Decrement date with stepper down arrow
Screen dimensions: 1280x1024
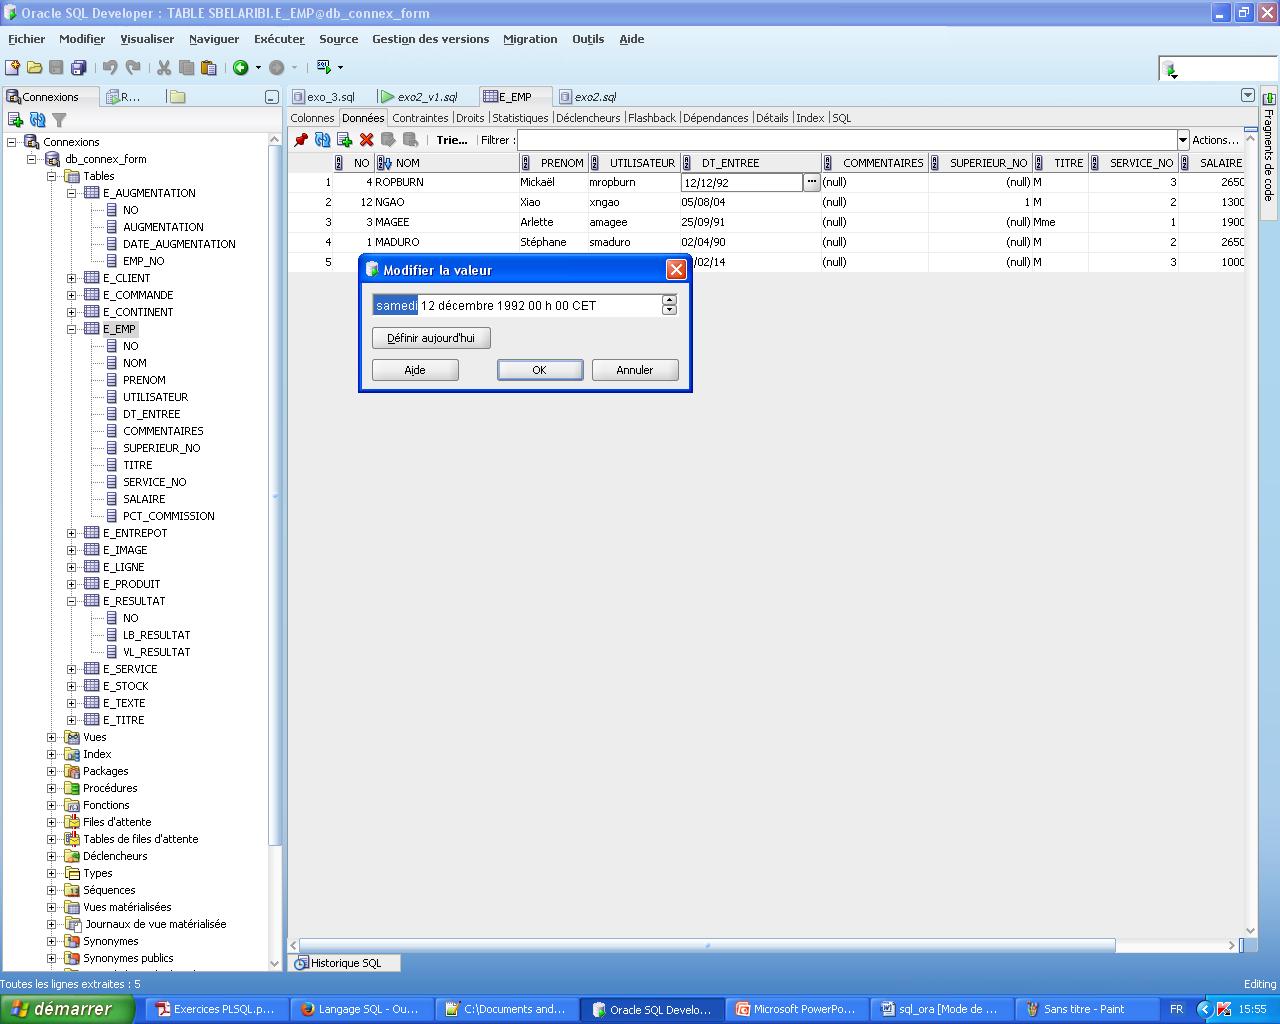[x=669, y=310]
